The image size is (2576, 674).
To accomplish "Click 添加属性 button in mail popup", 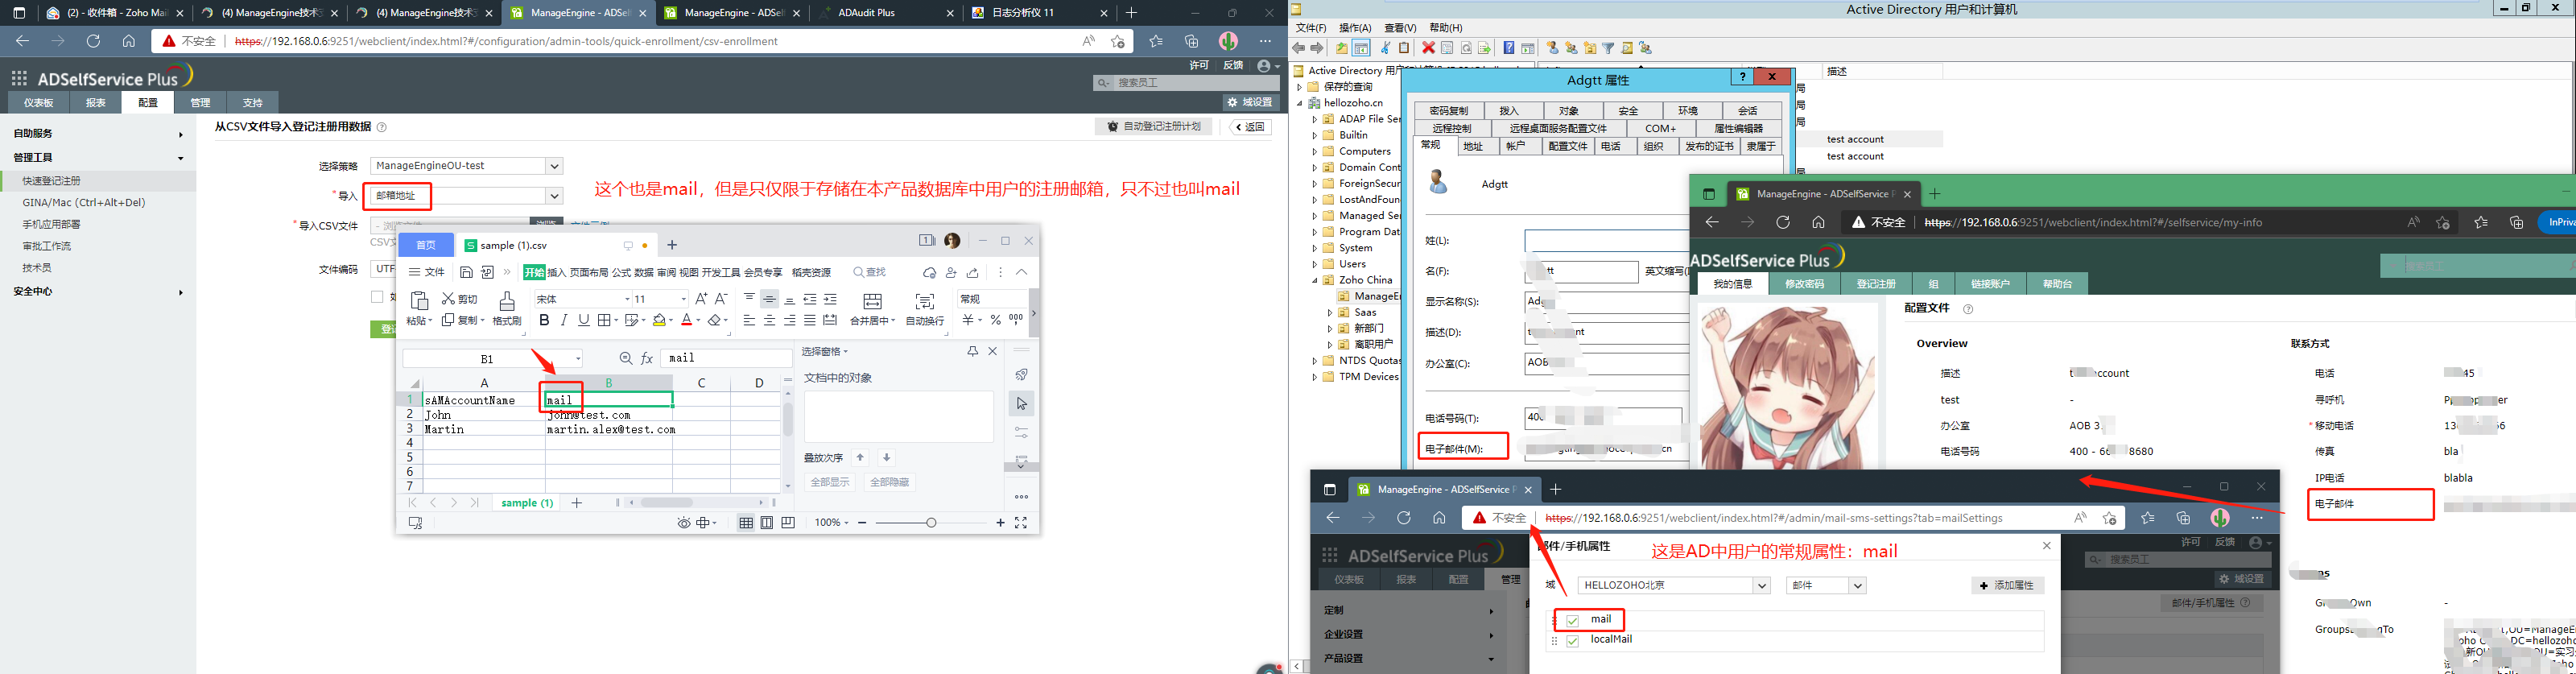I will coord(2008,586).
